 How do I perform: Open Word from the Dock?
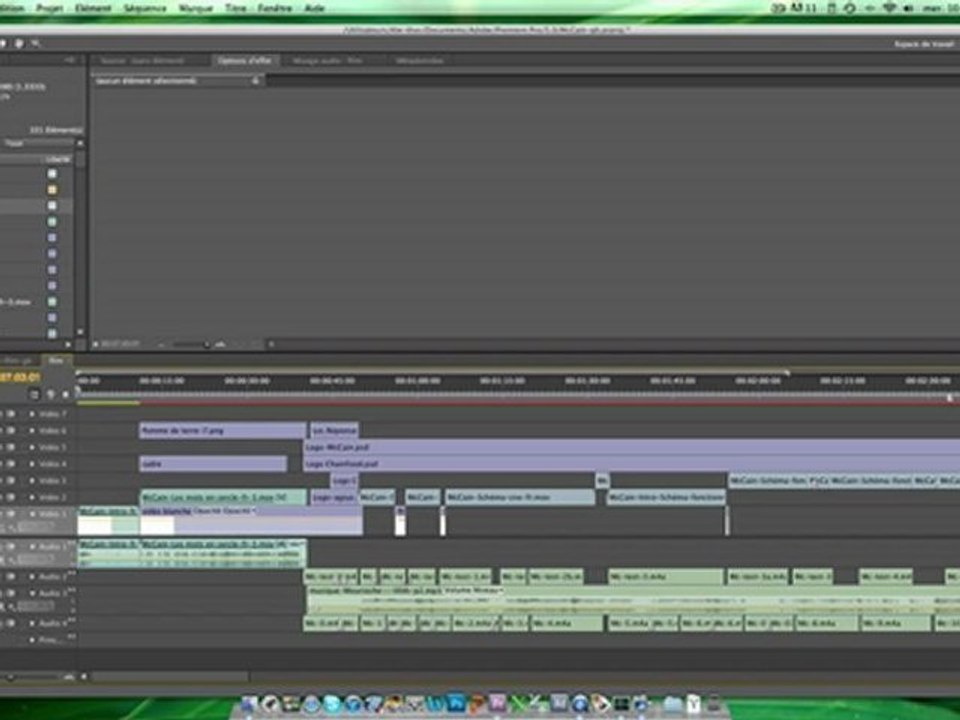435,703
